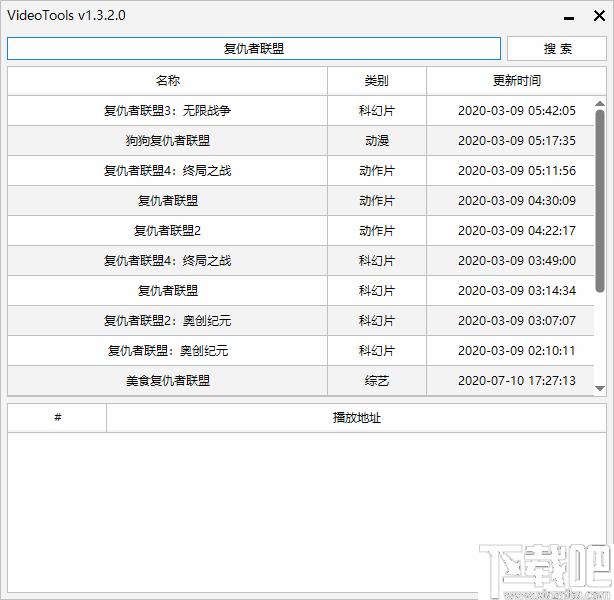Click the timestamp 2020-03-09 05:42:05
This screenshot has width=614, height=600.
click(516, 111)
